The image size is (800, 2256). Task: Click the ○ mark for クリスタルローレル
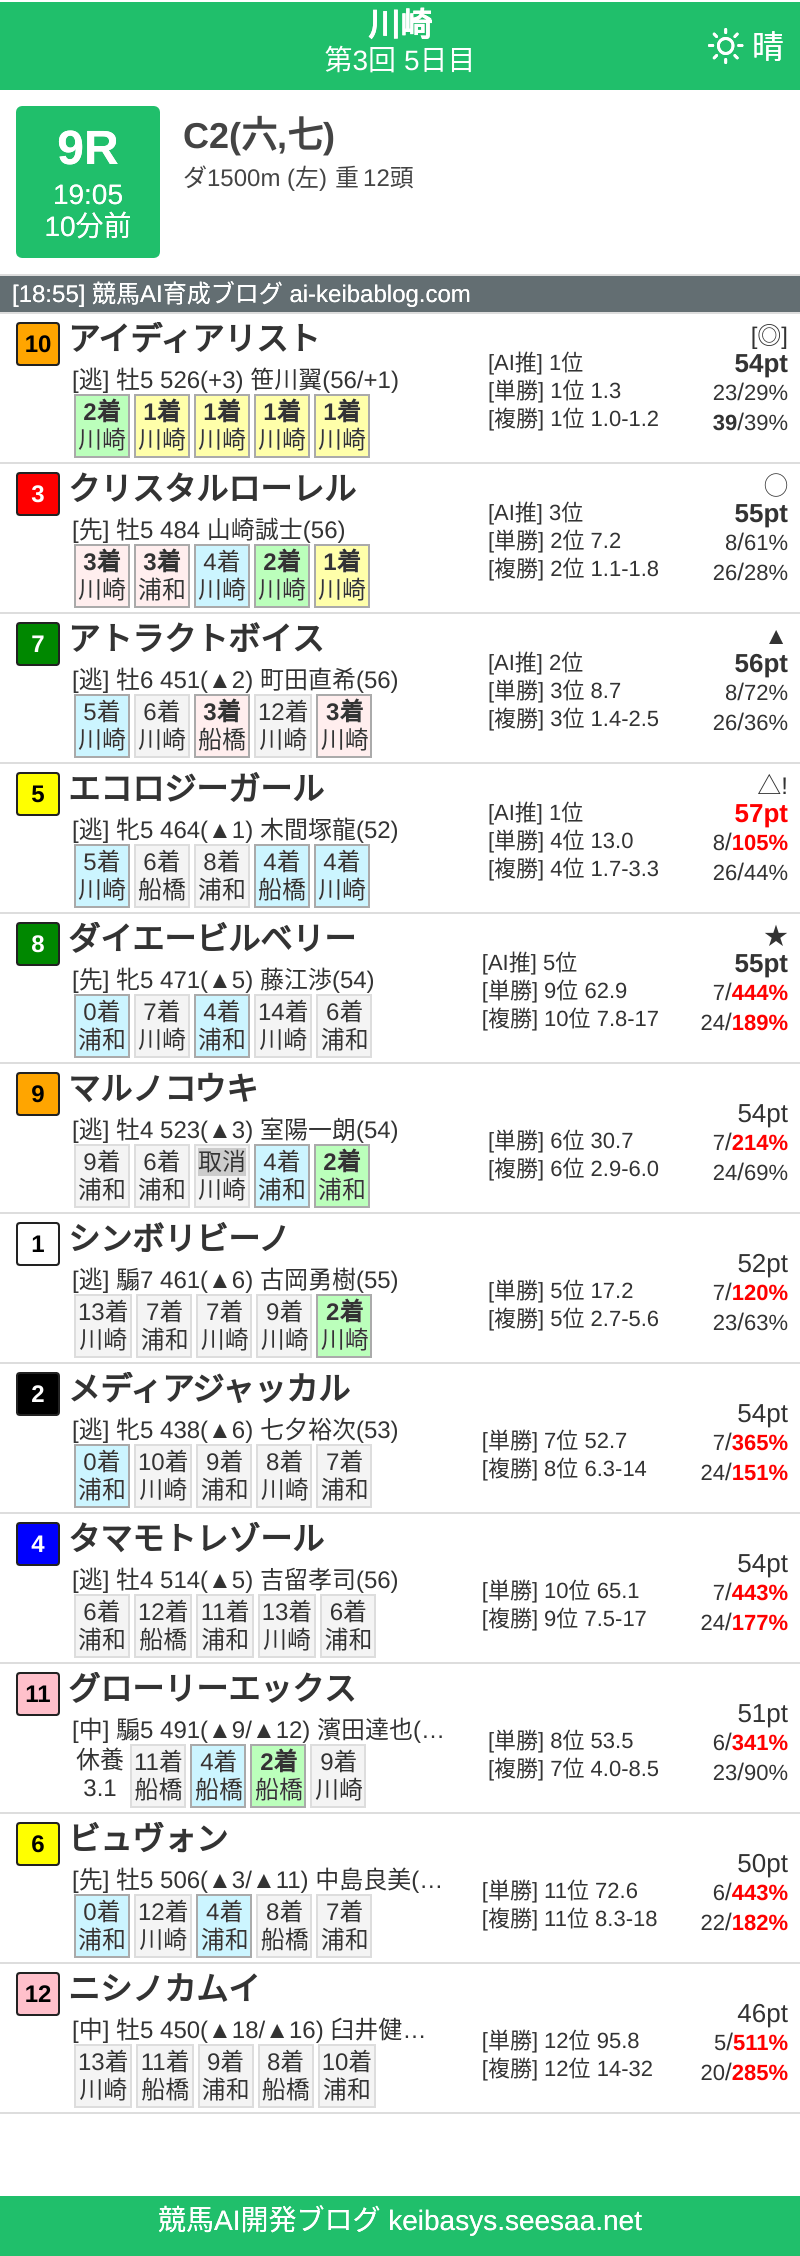[775, 483]
